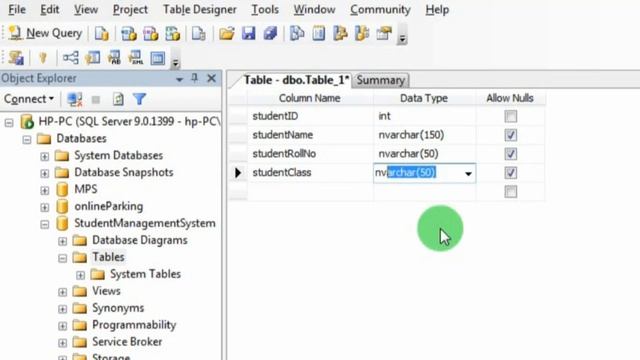640x360 pixels.
Task: Open Object Explorer window position arrow
Action: click(x=180, y=79)
